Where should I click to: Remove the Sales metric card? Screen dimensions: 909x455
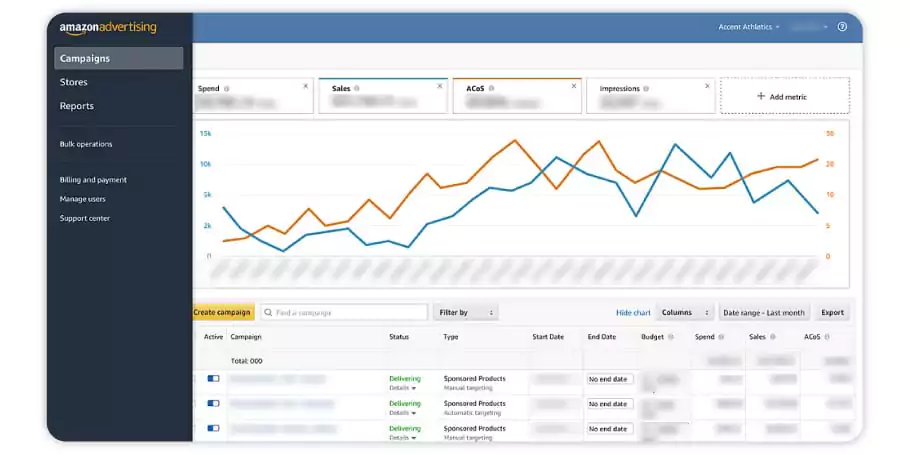(x=439, y=86)
